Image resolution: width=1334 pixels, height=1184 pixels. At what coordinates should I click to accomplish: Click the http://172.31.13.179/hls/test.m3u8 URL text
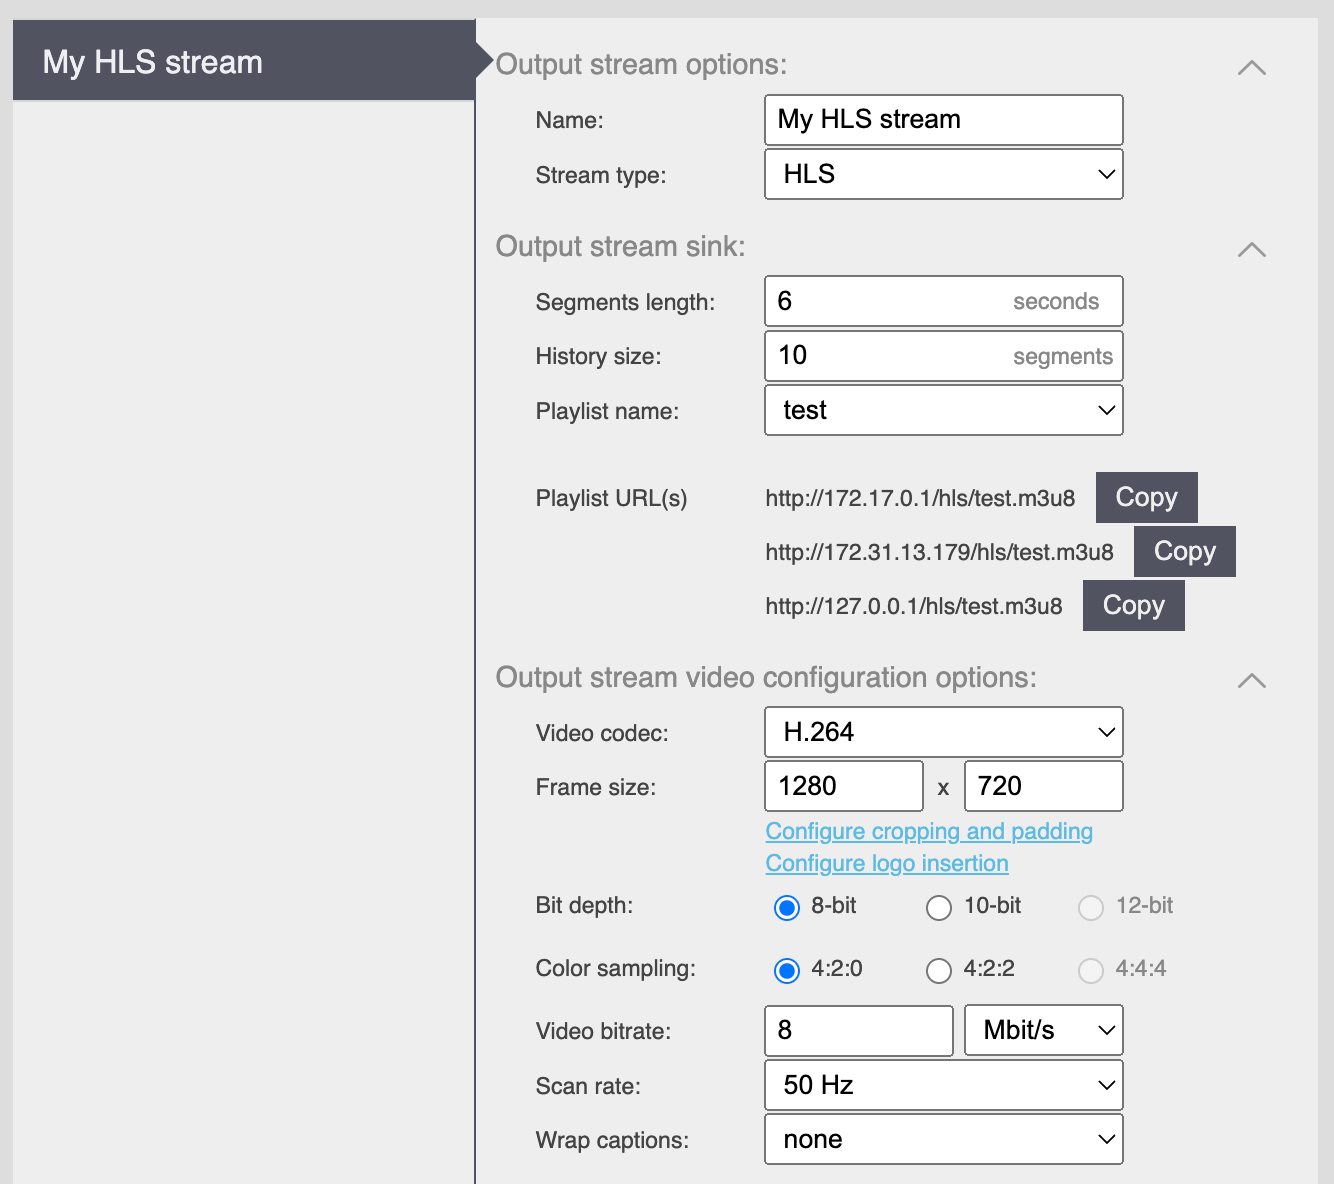[939, 552]
